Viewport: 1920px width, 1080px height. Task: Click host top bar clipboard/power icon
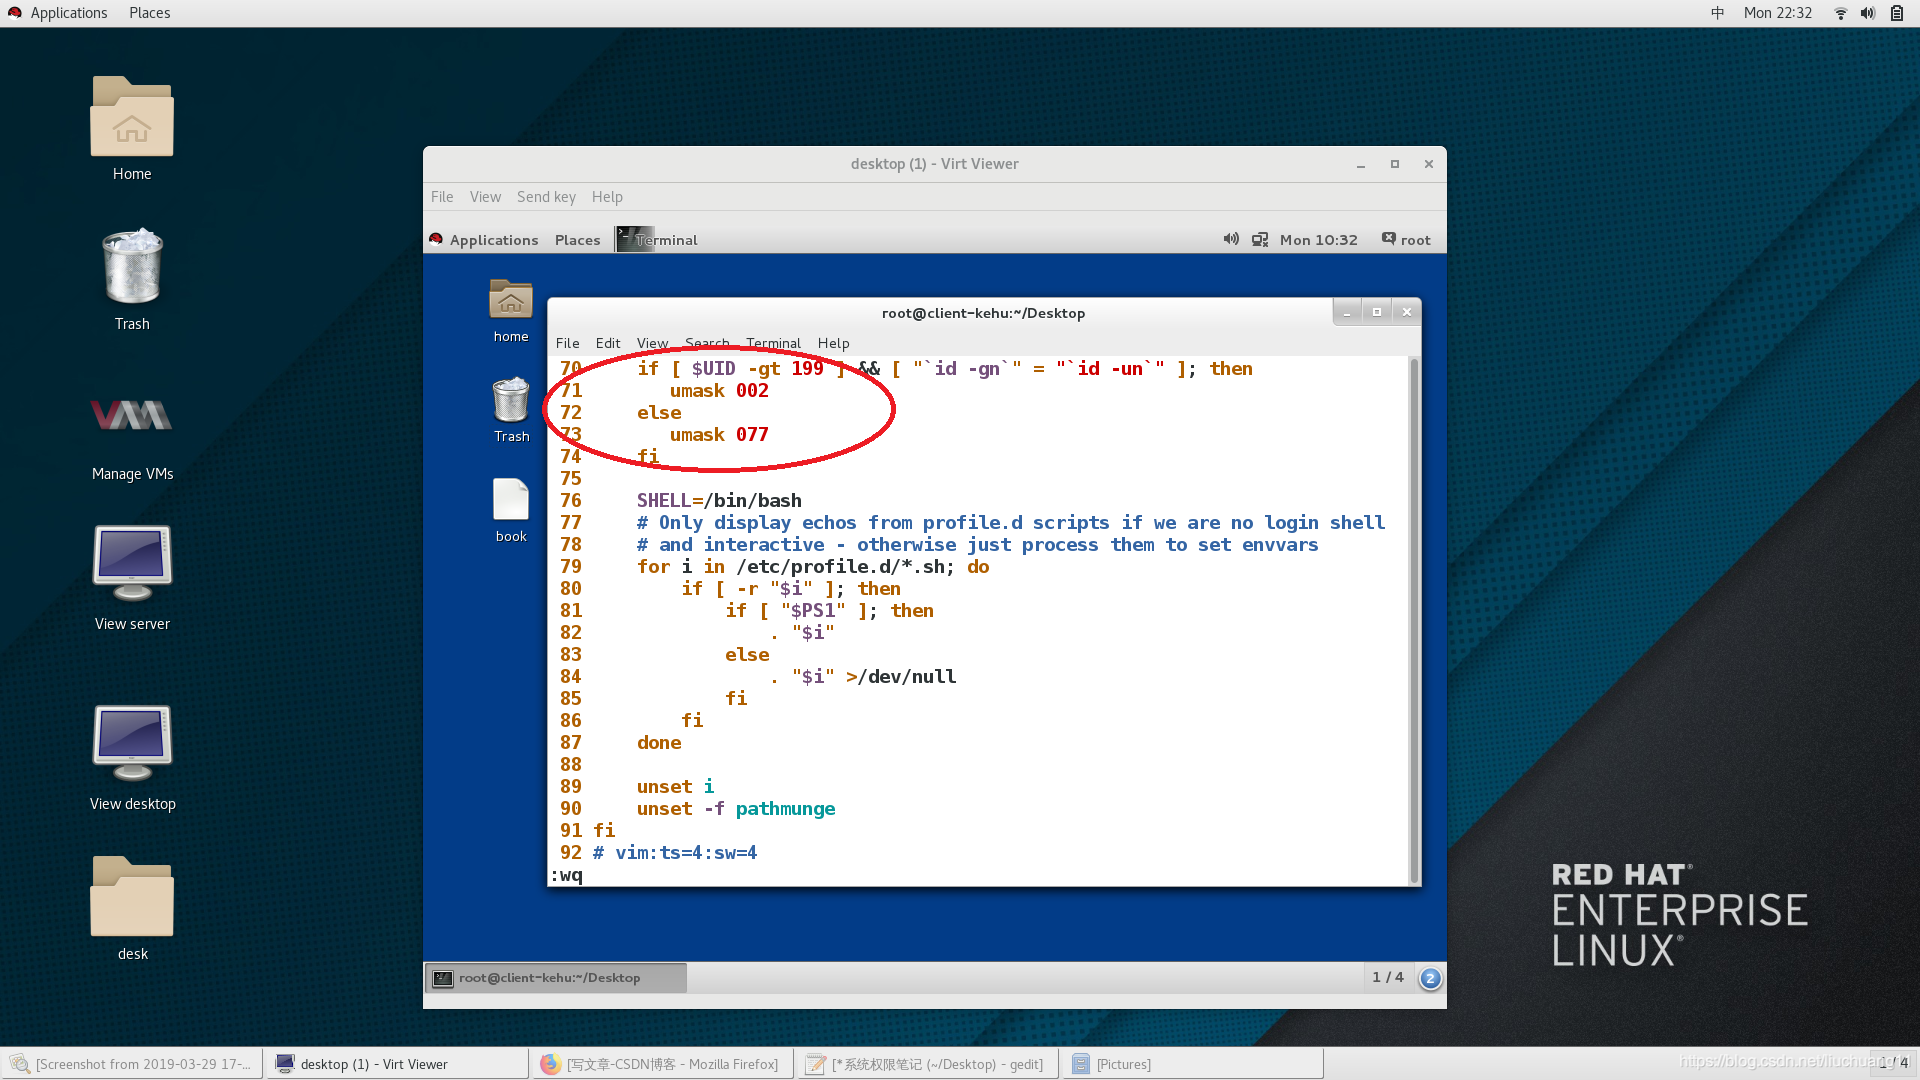click(1897, 13)
